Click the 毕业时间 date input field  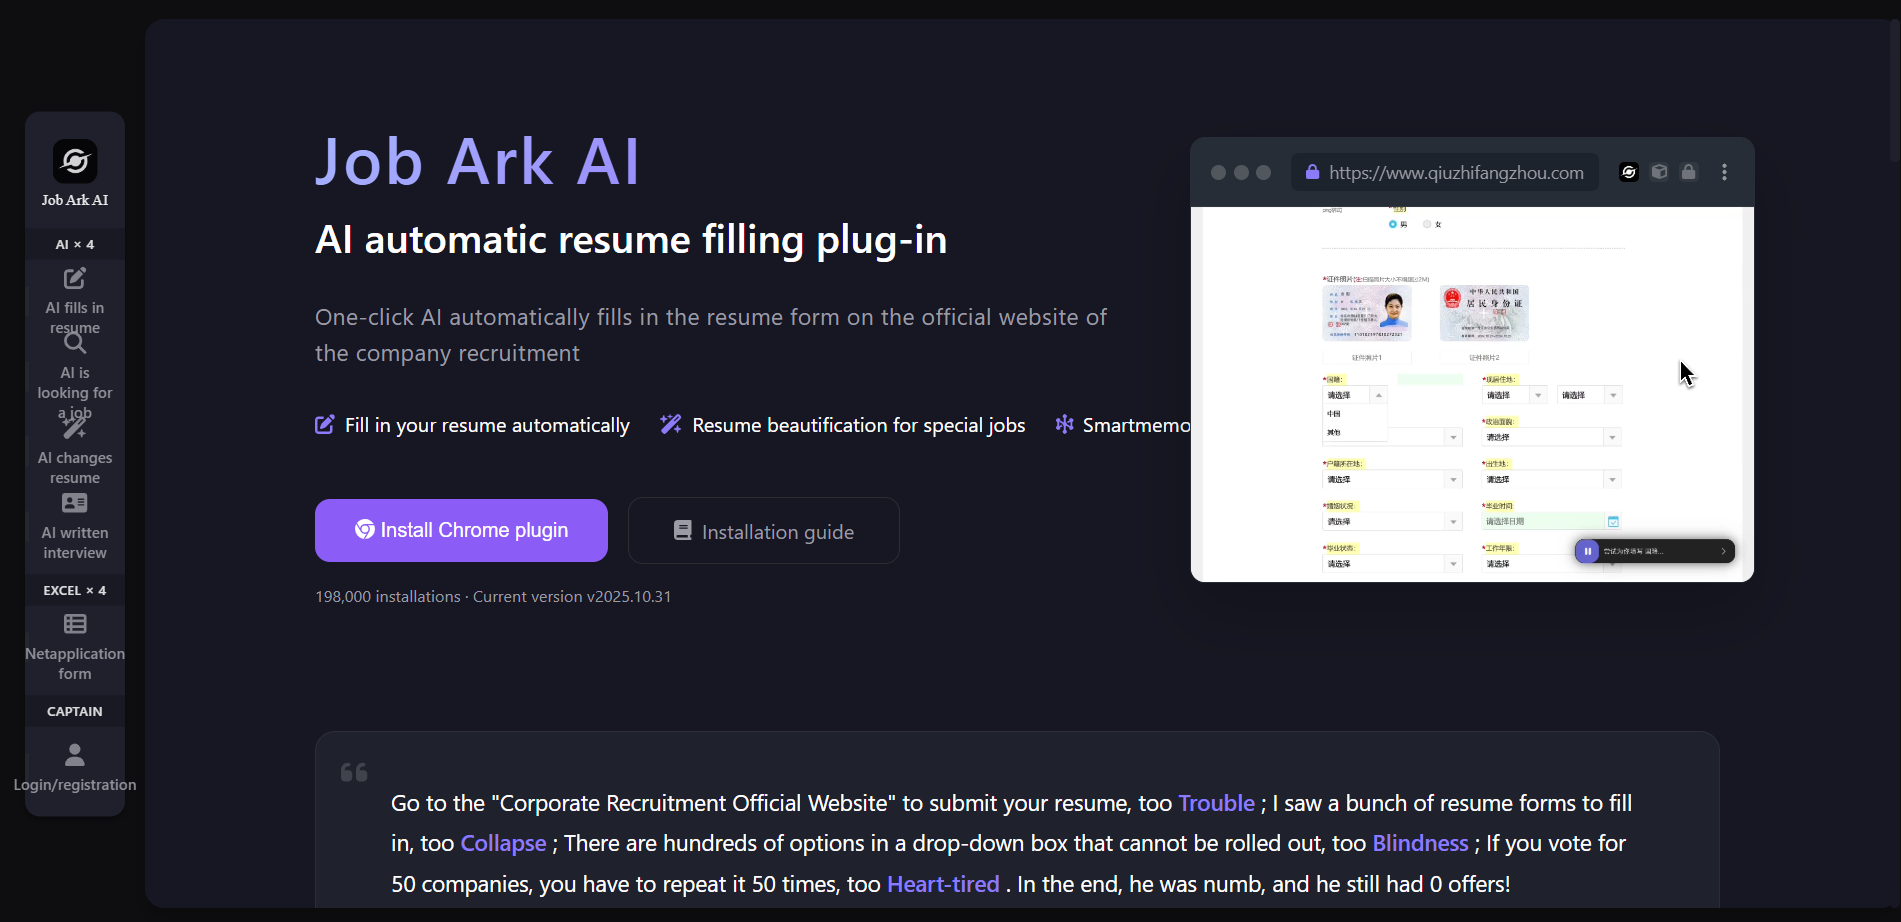coord(1543,521)
